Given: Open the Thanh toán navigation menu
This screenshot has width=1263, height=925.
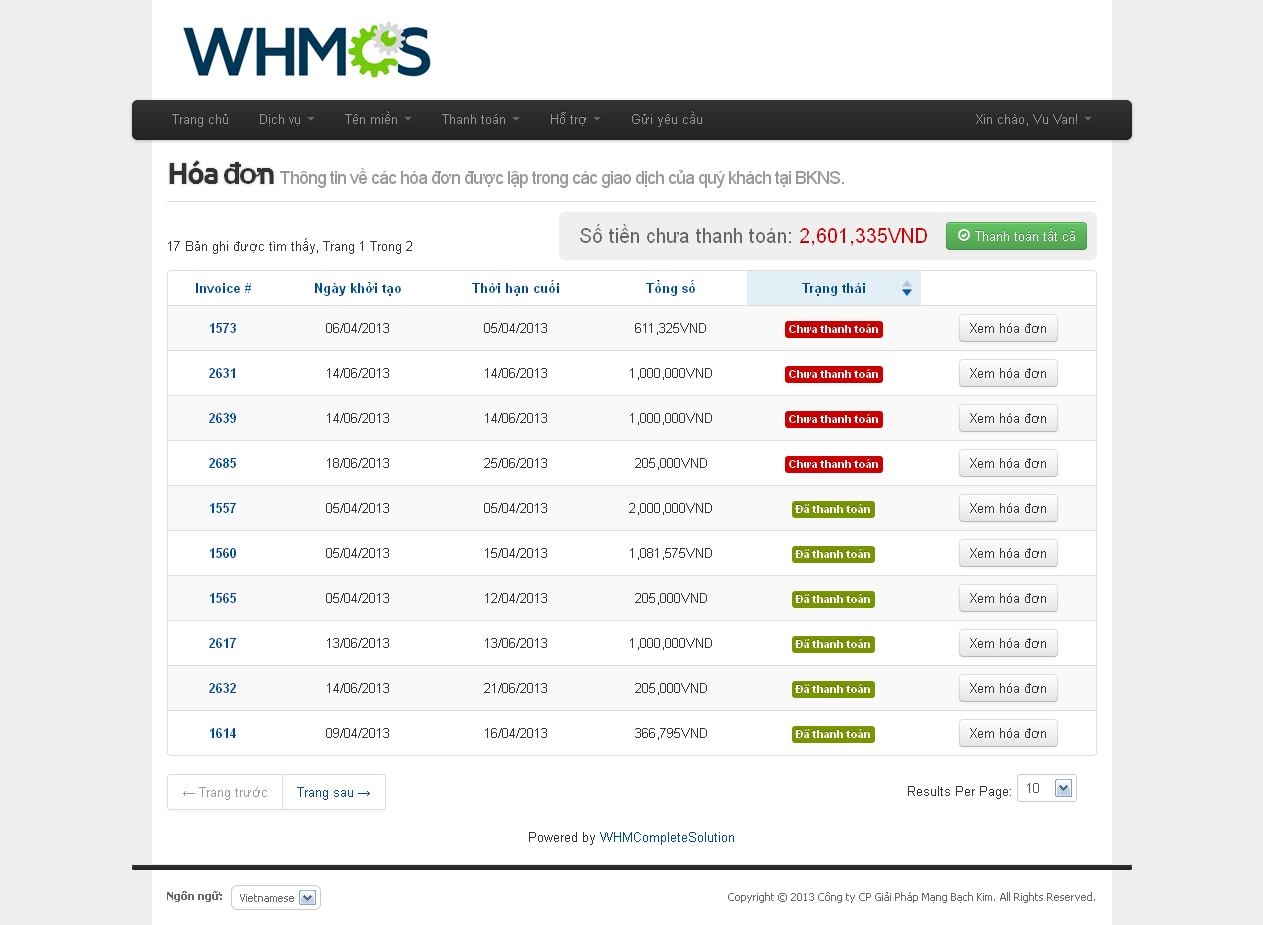Looking at the screenshot, I should 480,120.
